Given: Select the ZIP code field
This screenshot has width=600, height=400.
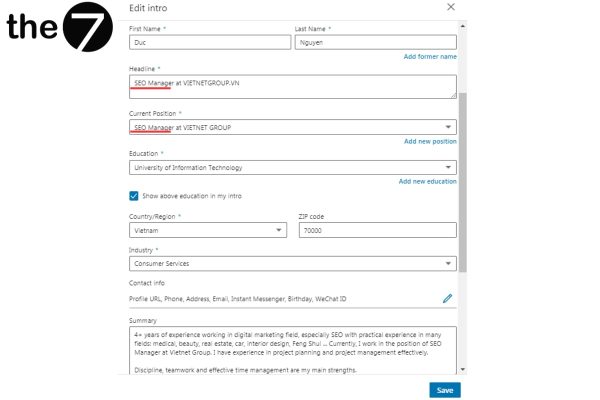Looking at the screenshot, I should click(377, 230).
